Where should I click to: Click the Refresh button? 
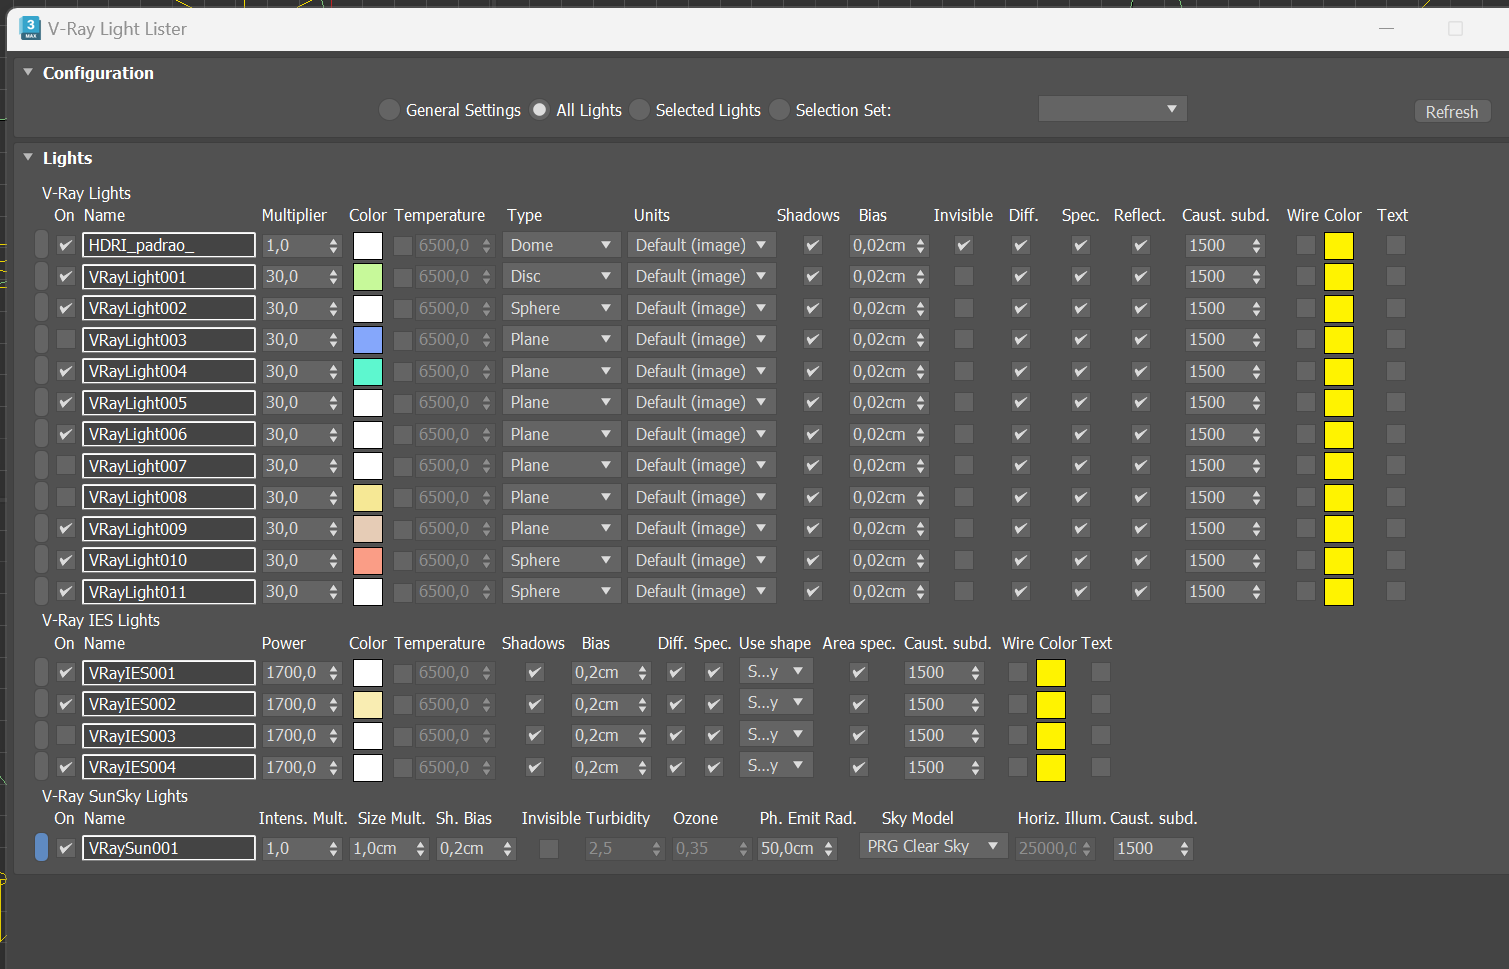coord(1452,112)
